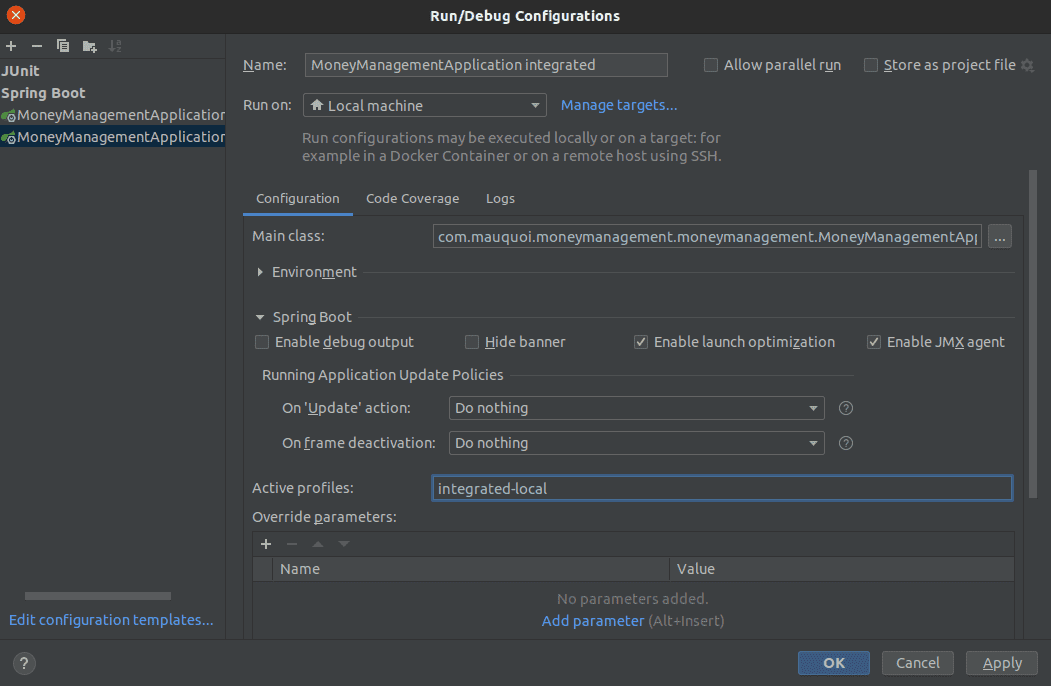This screenshot has height=686, width=1051.
Task: Sort configurations alphabetically
Action: (x=115, y=46)
